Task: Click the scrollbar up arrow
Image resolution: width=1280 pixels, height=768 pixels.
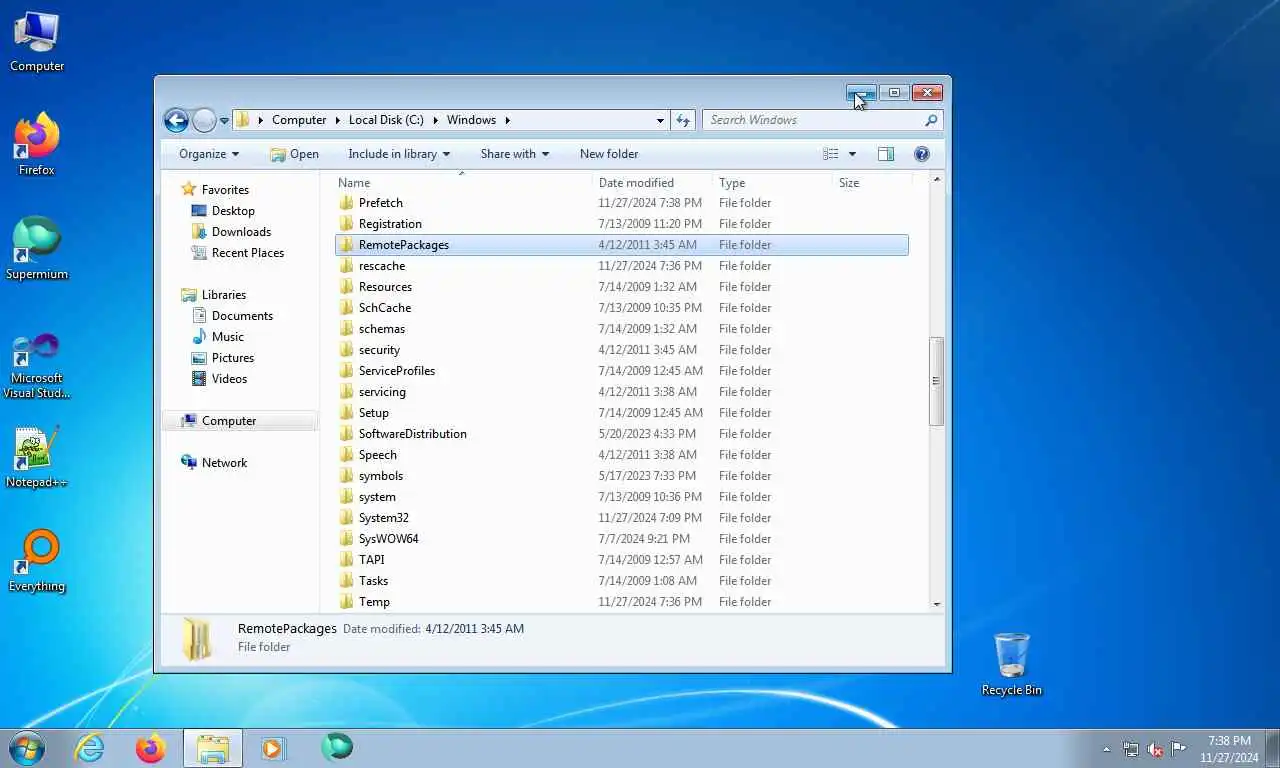Action: pyautogui.click(x=936, y=179)
